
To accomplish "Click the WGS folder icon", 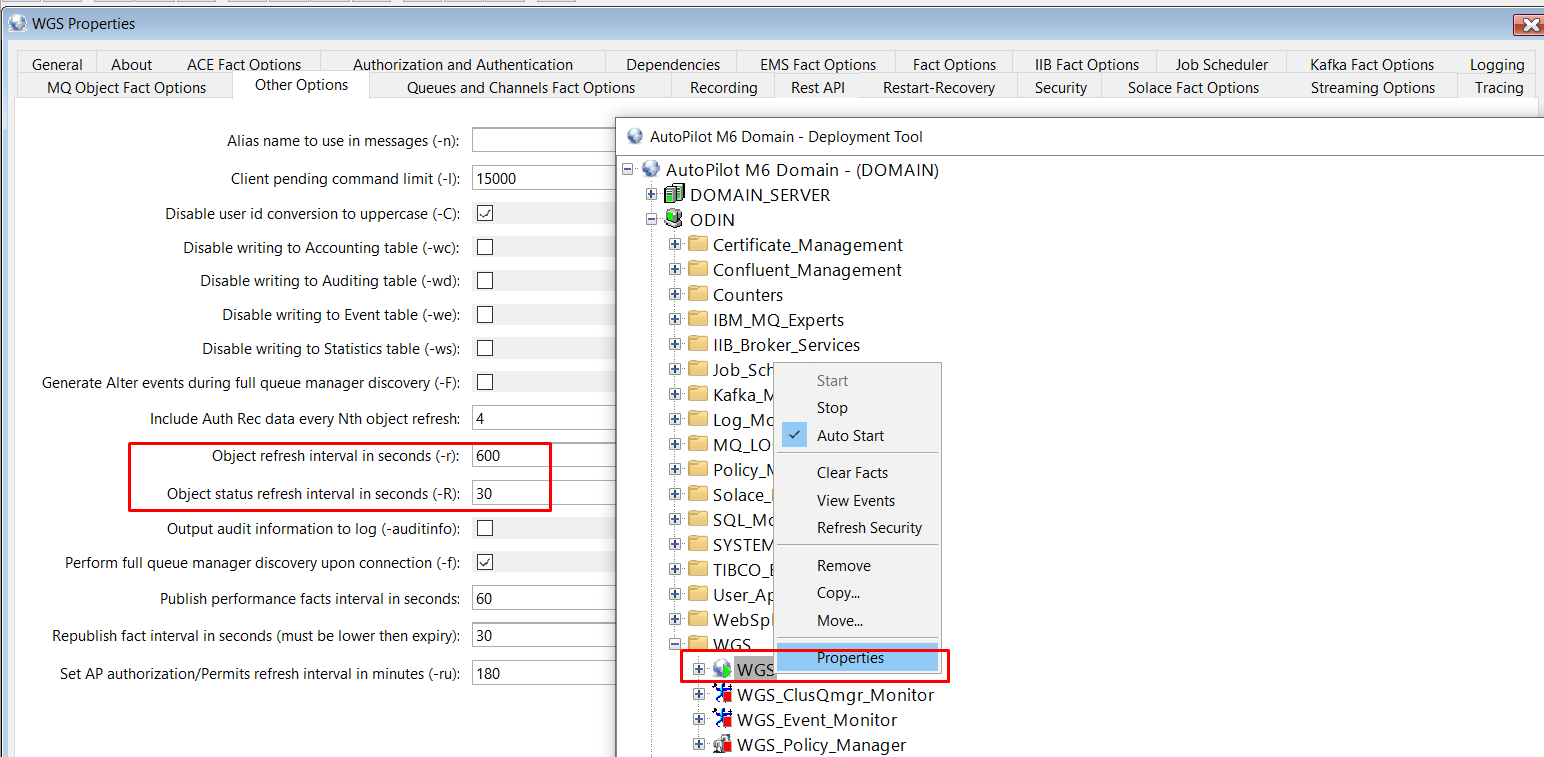I will (x=698, y=644).
